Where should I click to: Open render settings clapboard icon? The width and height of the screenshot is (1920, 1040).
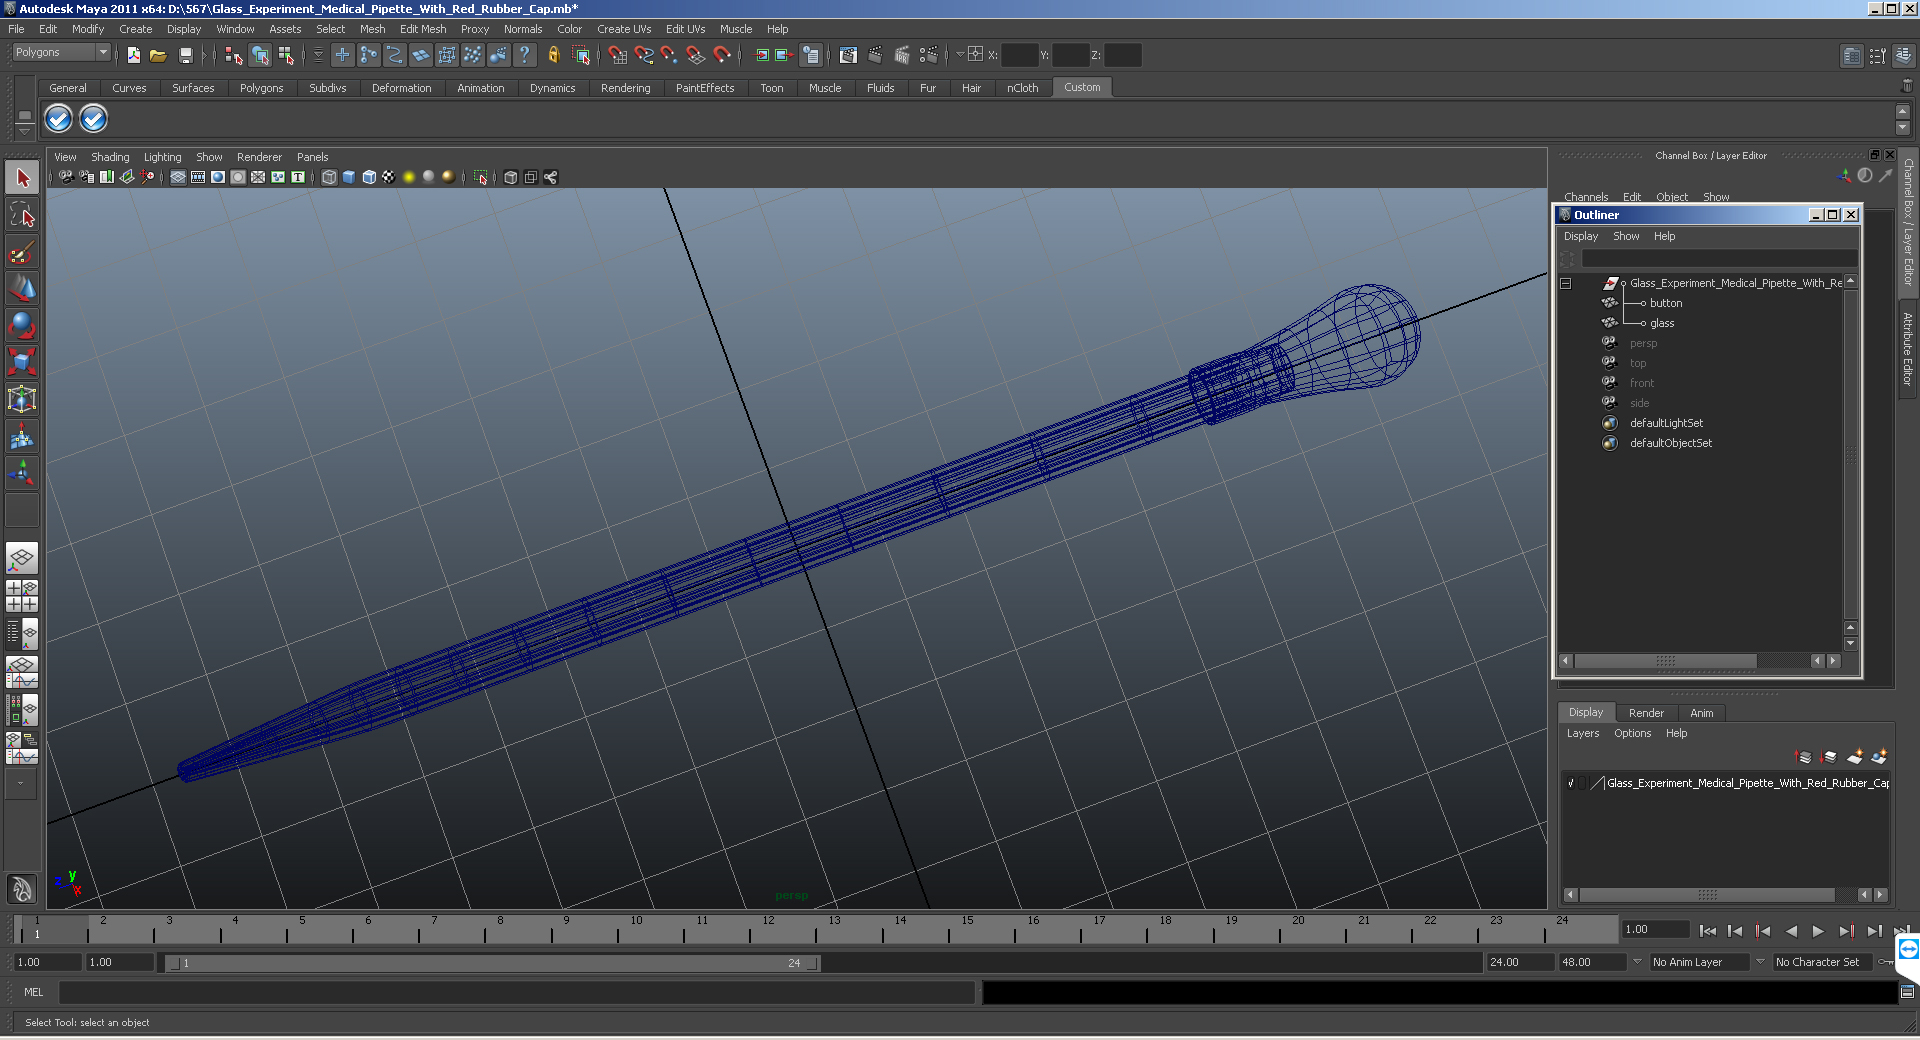point(929,55)
